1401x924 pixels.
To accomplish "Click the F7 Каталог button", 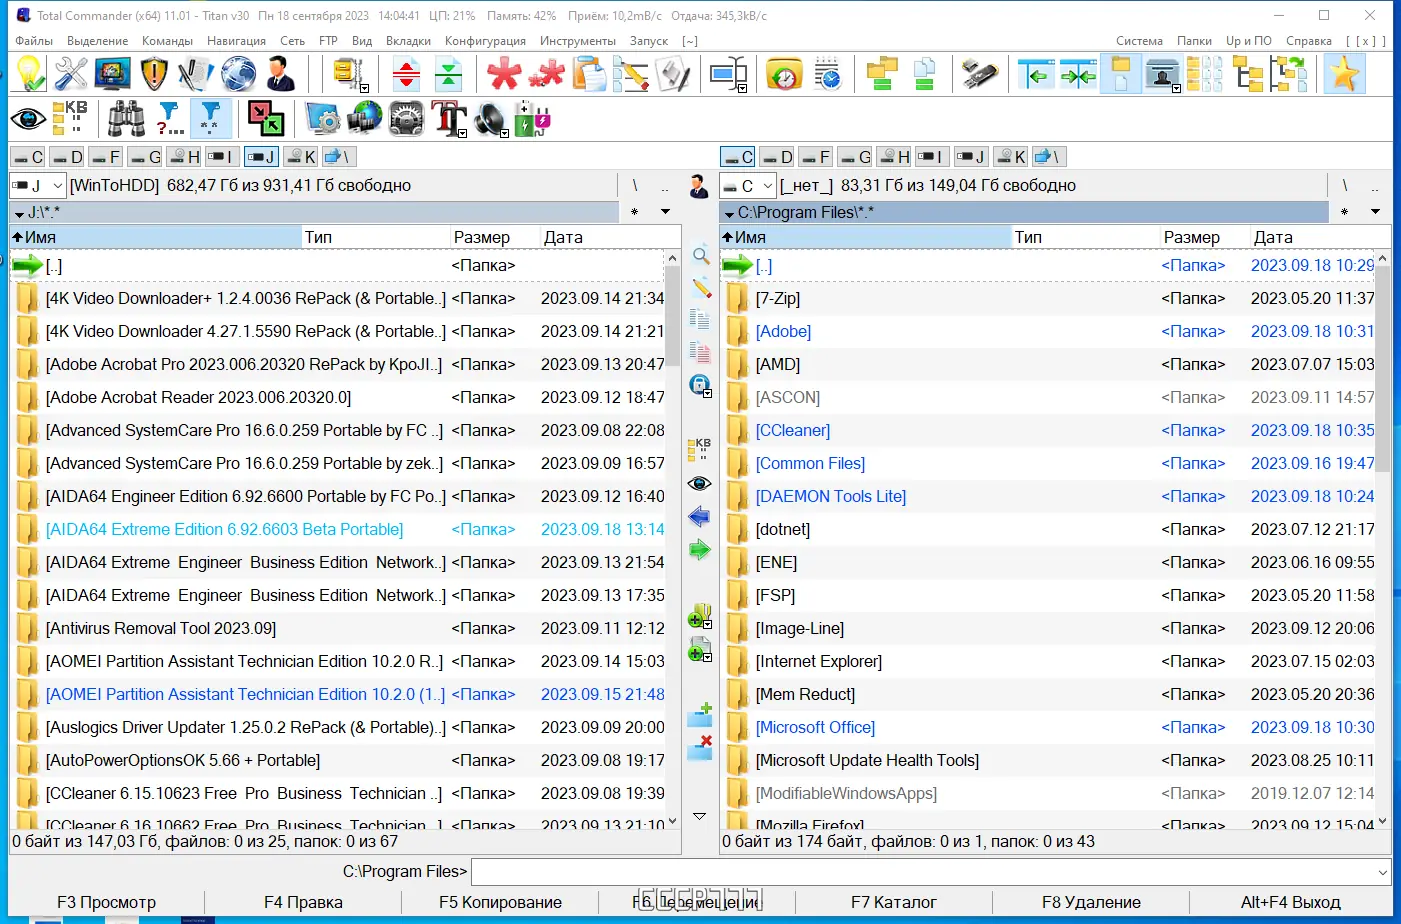I will pyautogui.click(x=894, y=902).
